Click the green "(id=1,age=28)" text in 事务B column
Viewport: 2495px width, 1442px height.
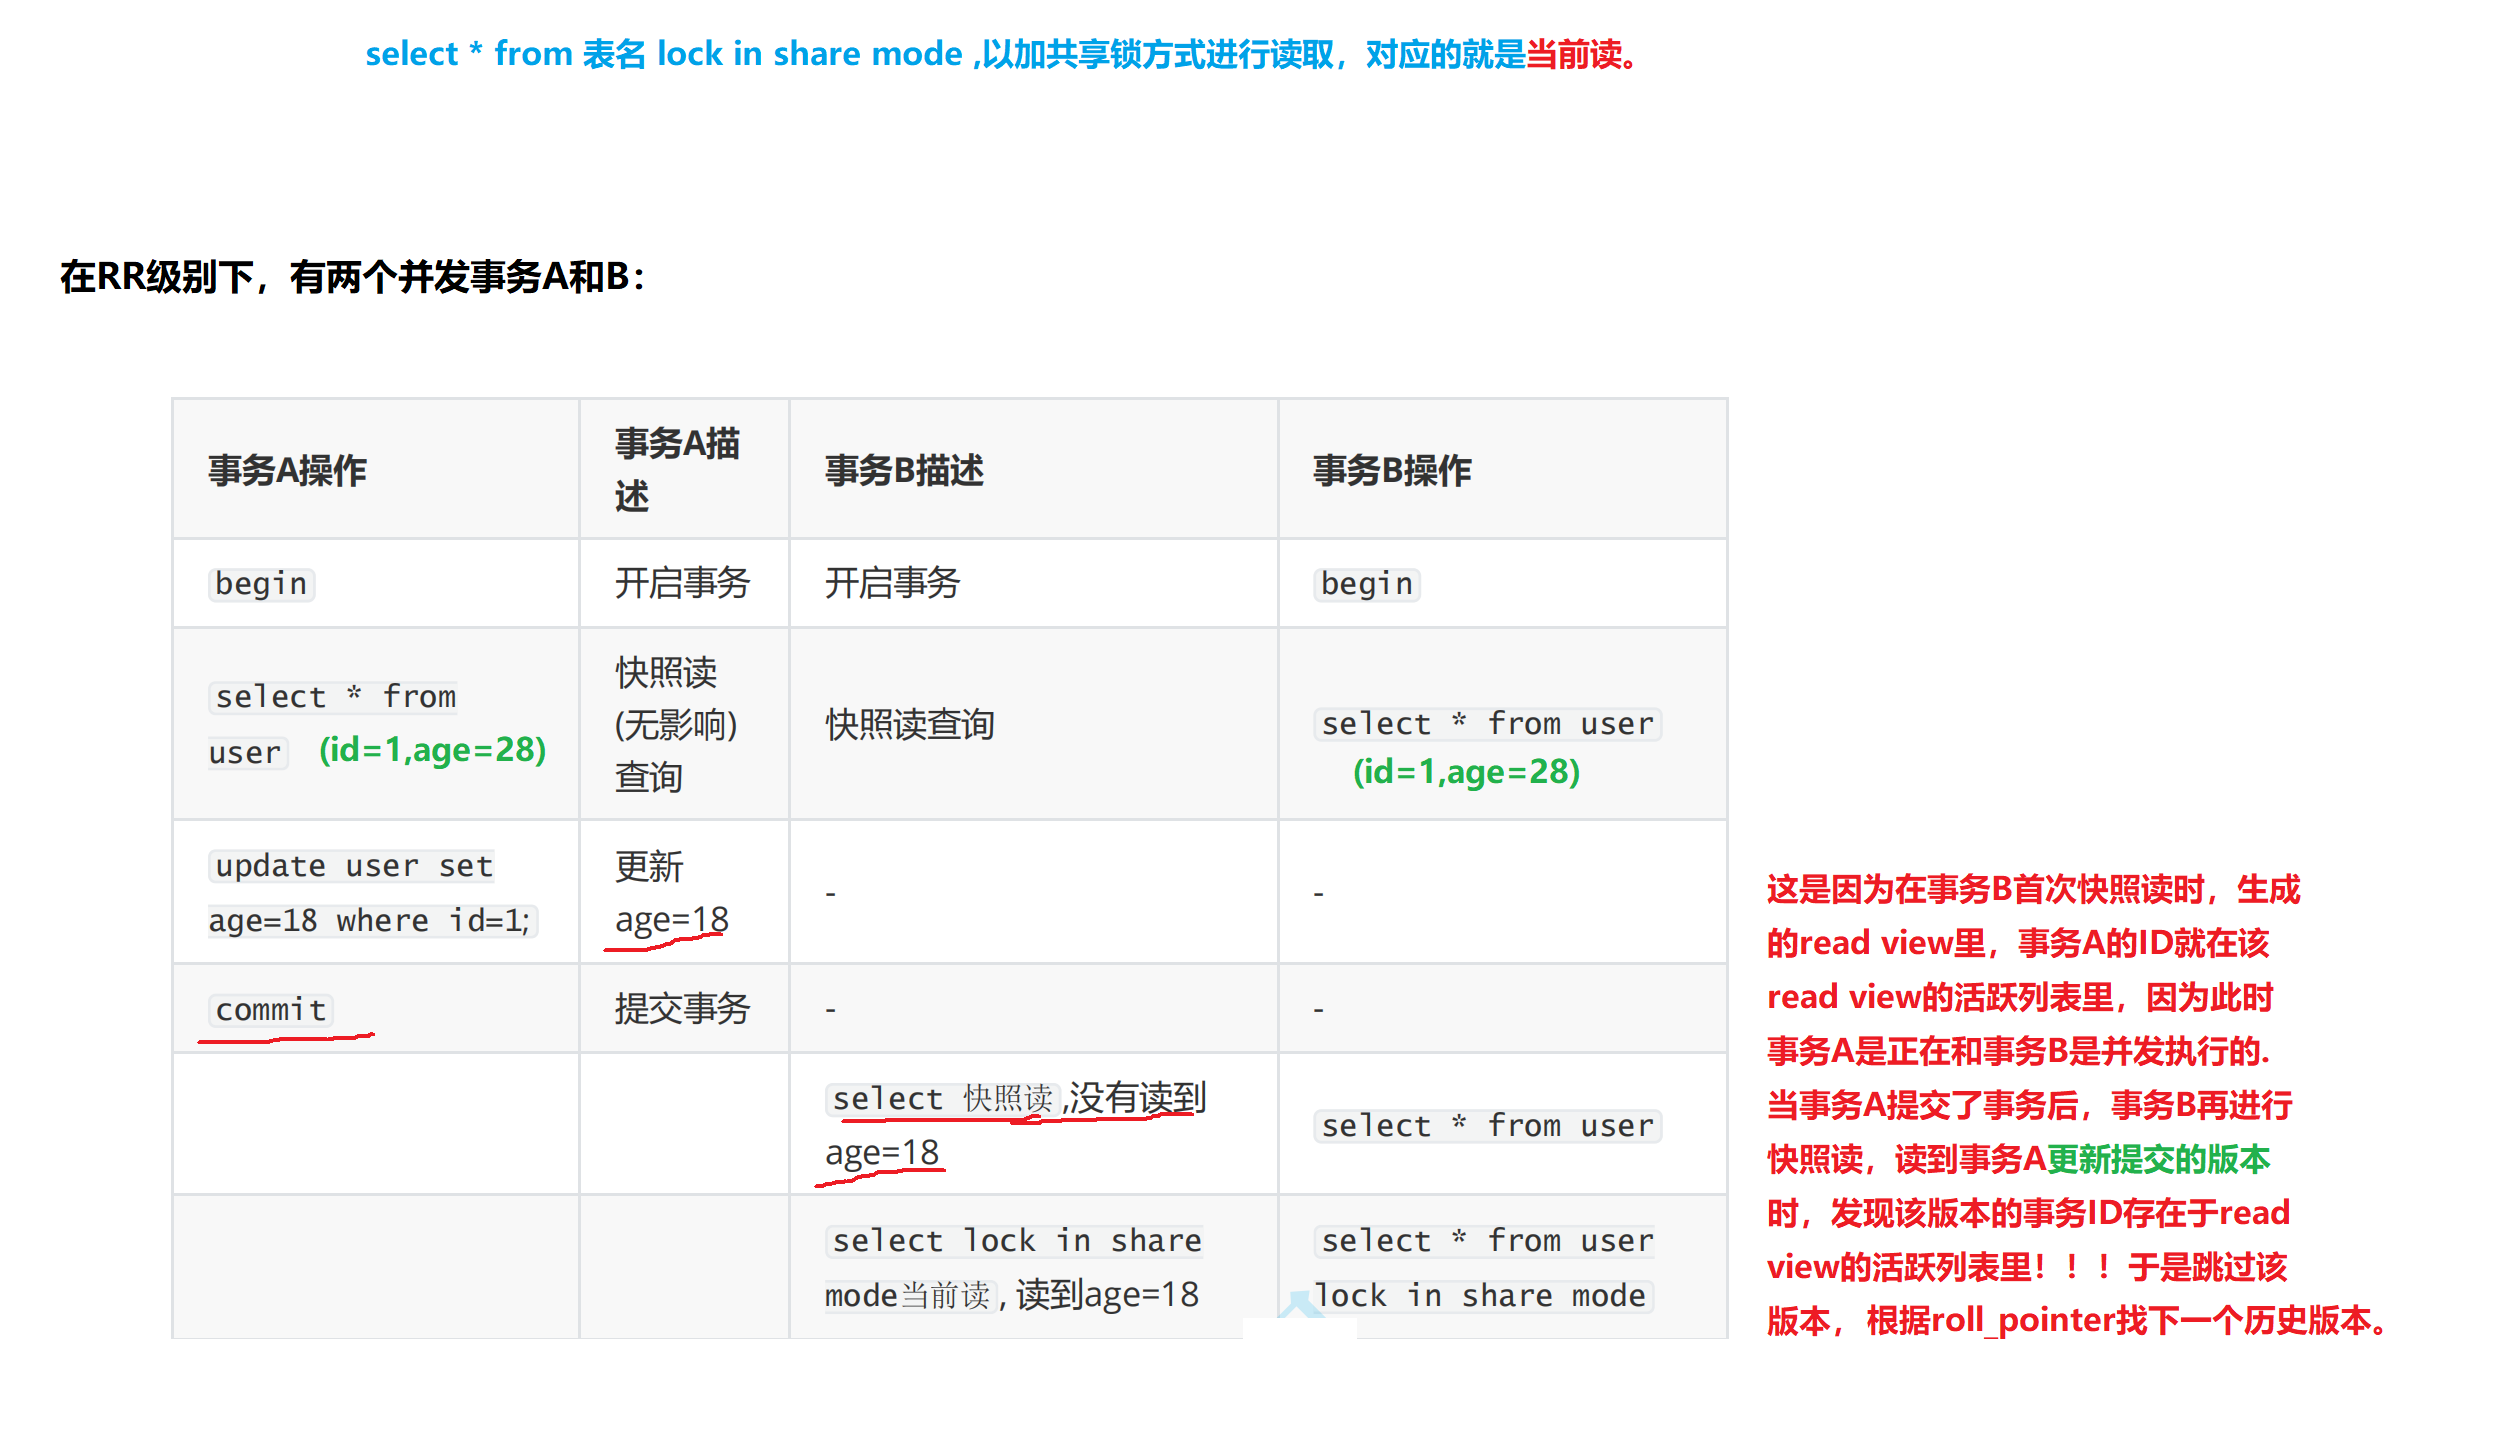(1466, 771)
